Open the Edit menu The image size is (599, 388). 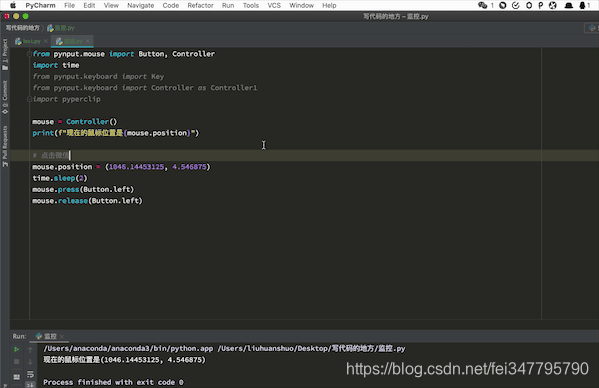click(x=89, y=5)
